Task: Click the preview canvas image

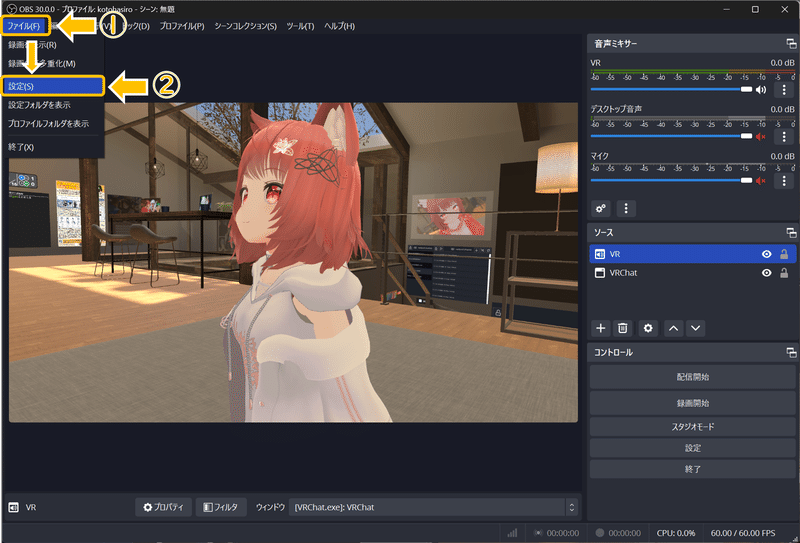Action: [293, 262]
